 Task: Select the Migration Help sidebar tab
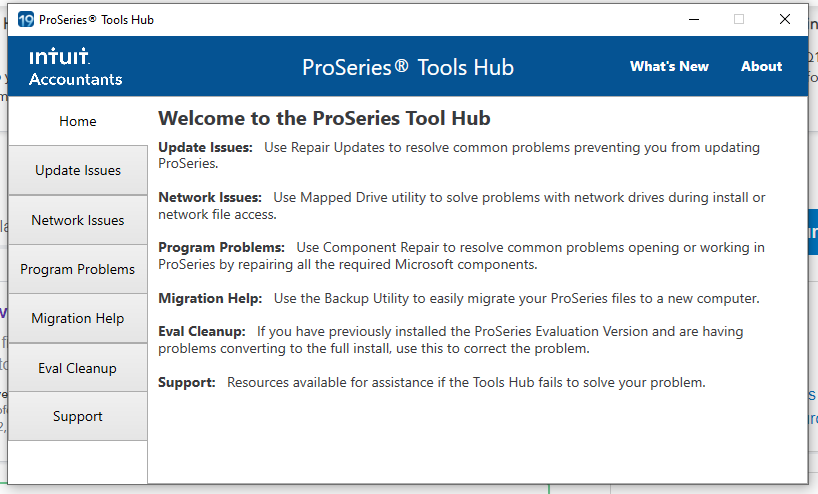tap(78, 319)
